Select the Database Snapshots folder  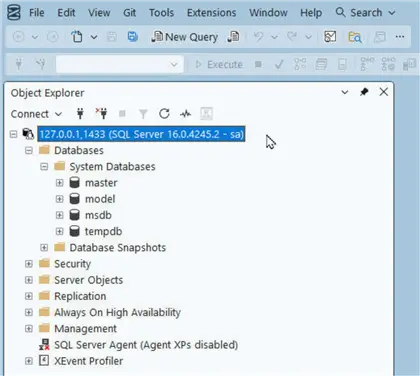click(x=118, y=247)
